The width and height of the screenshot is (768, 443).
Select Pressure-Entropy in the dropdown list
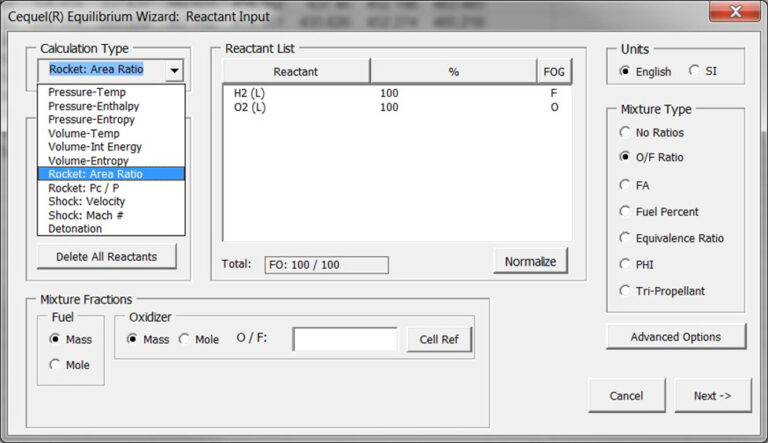111,120
